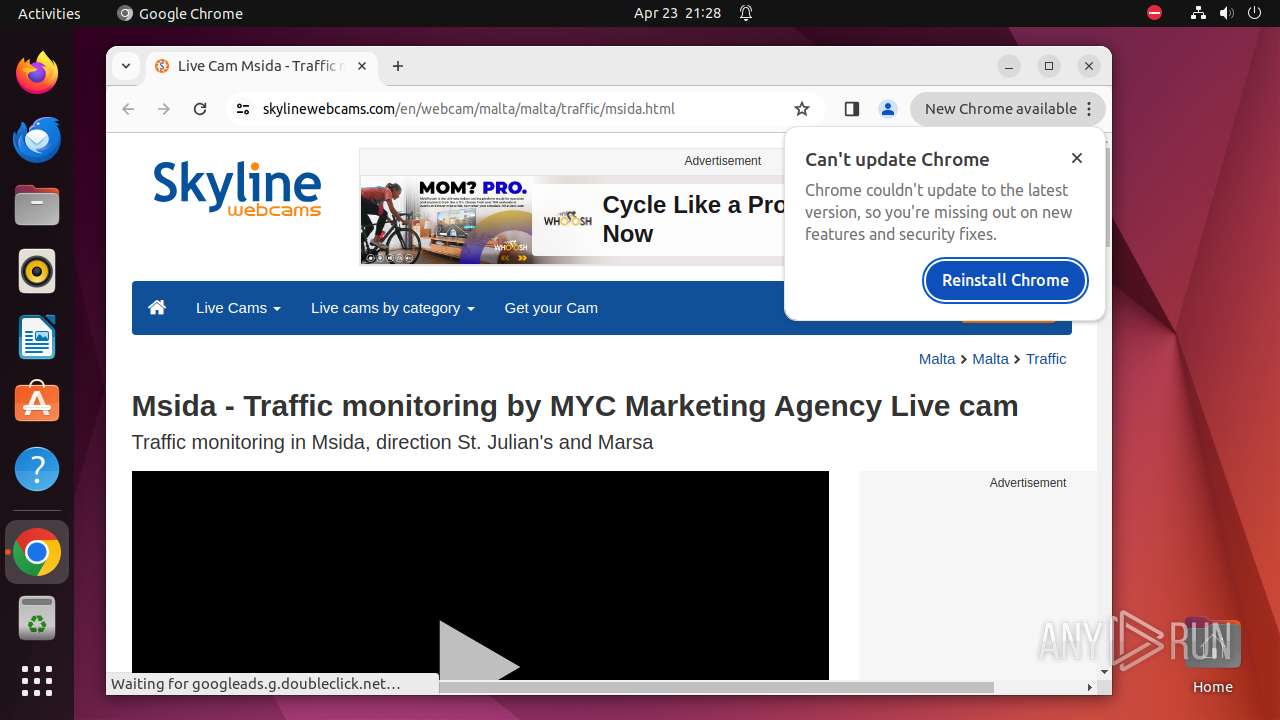Image resolution: width=1280 pixels, height=720 pixels.
Task: Play the Msida live cam video
Action: click(x=480, y=660)
